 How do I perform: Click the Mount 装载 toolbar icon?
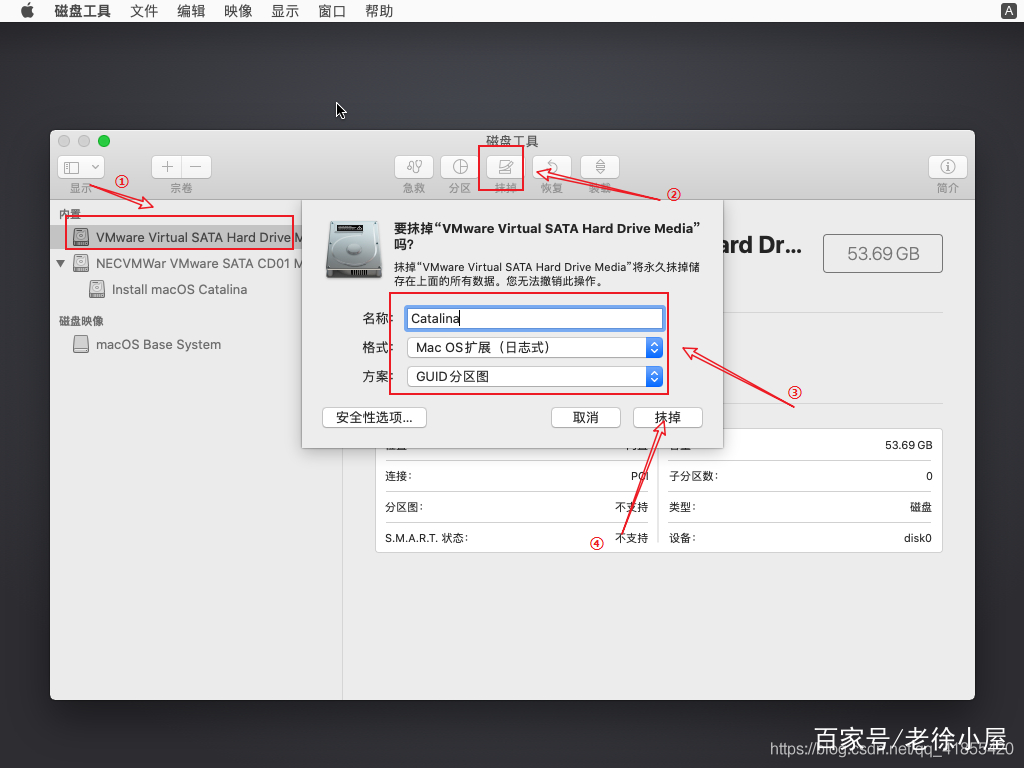tap(600, 167)
